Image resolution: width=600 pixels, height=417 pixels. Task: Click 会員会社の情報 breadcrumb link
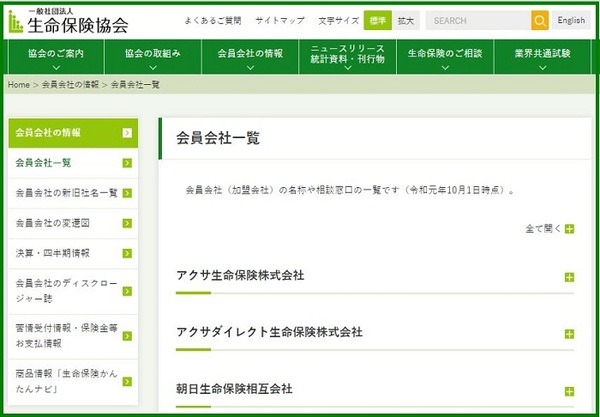tap(70, 85)
